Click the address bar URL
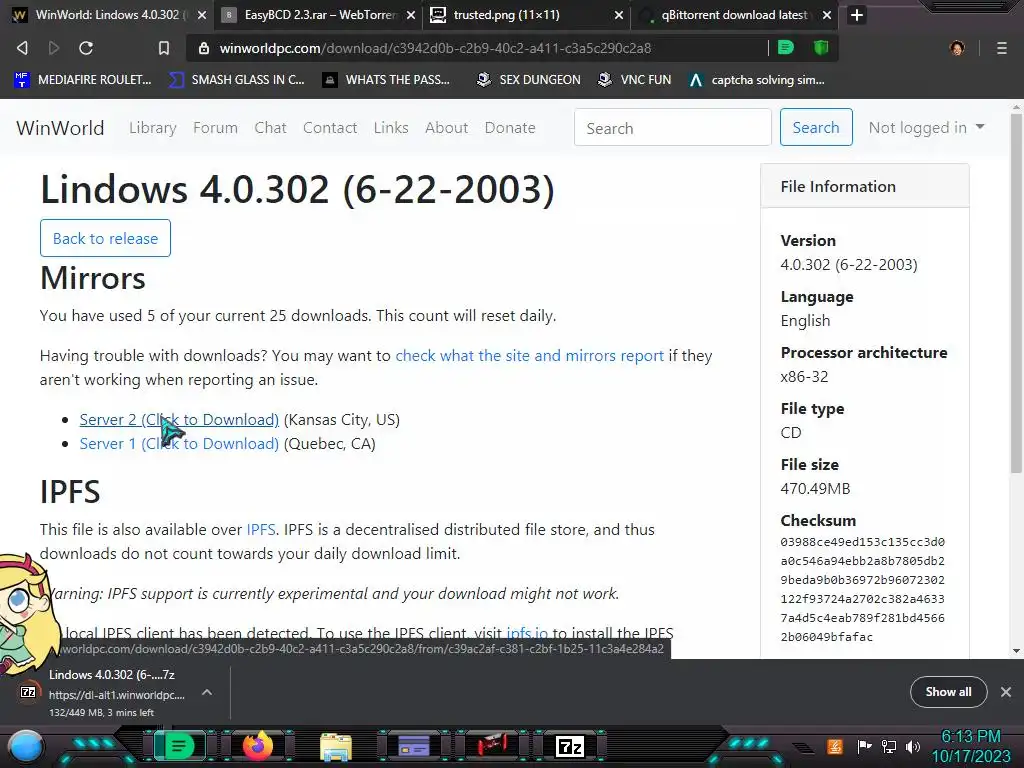1024x768 pixels. point(435,48)
